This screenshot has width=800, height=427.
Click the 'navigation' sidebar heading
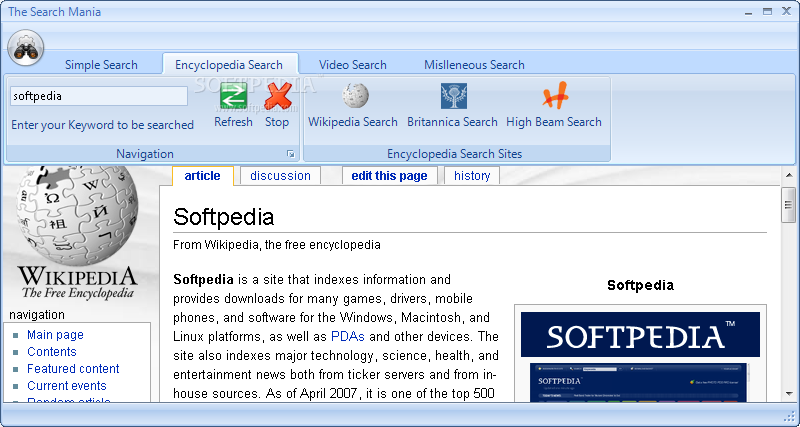pyautogui.click(x=37, y=315)
